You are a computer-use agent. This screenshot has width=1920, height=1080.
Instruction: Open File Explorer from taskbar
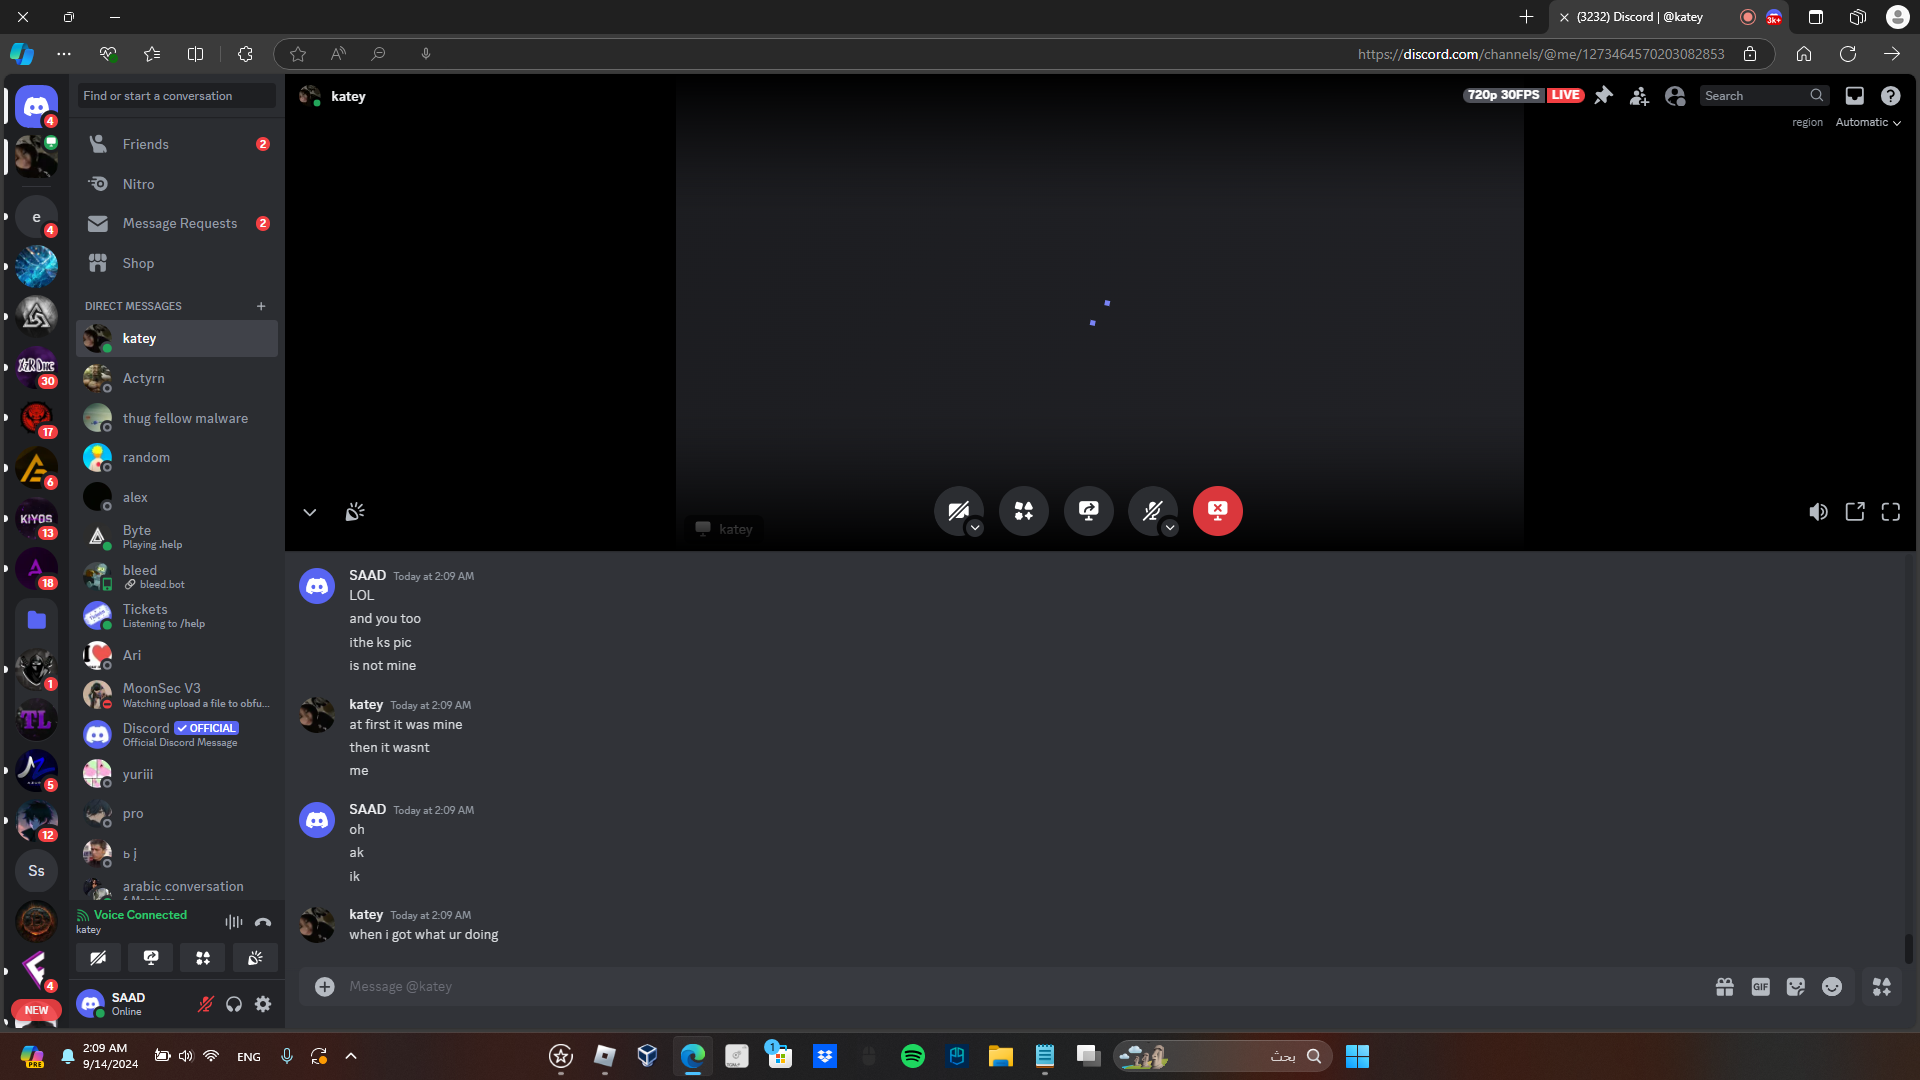(x=1001, y=1056)
